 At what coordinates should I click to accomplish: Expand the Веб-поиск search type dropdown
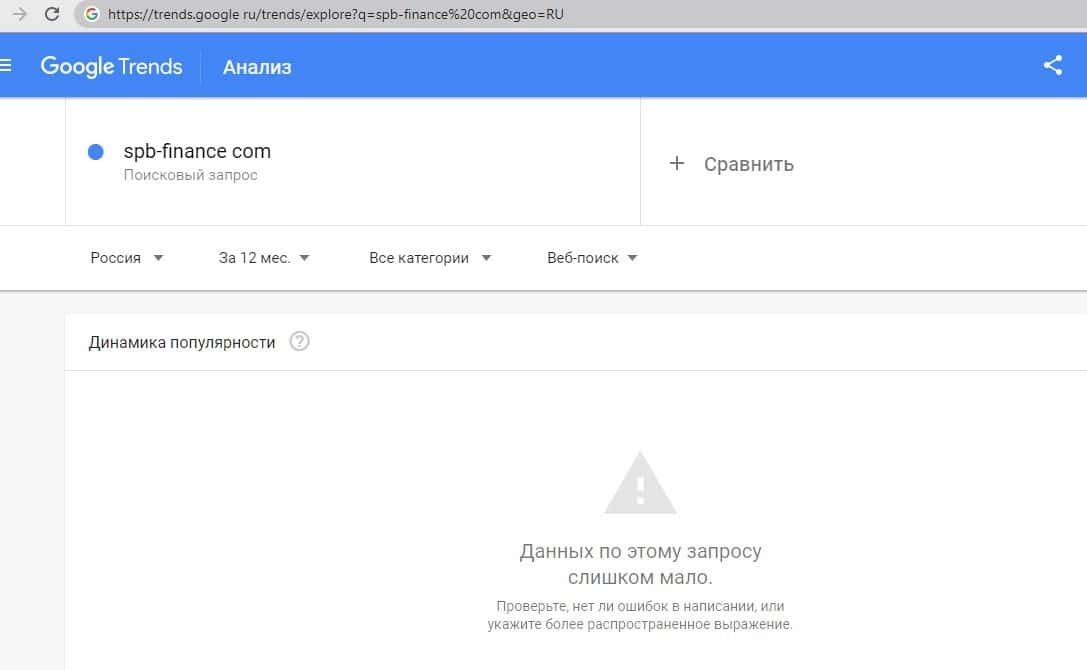click(x=592, y=258)
